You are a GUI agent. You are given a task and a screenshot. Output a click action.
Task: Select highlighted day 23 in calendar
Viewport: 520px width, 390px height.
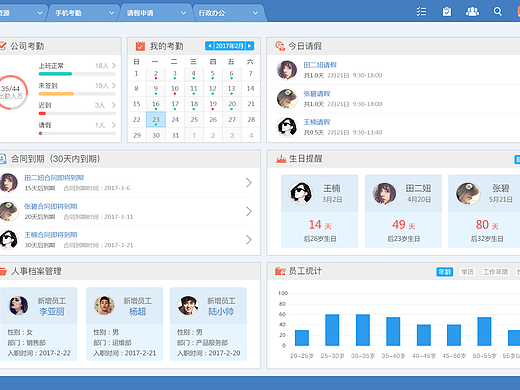coord(156,119)
